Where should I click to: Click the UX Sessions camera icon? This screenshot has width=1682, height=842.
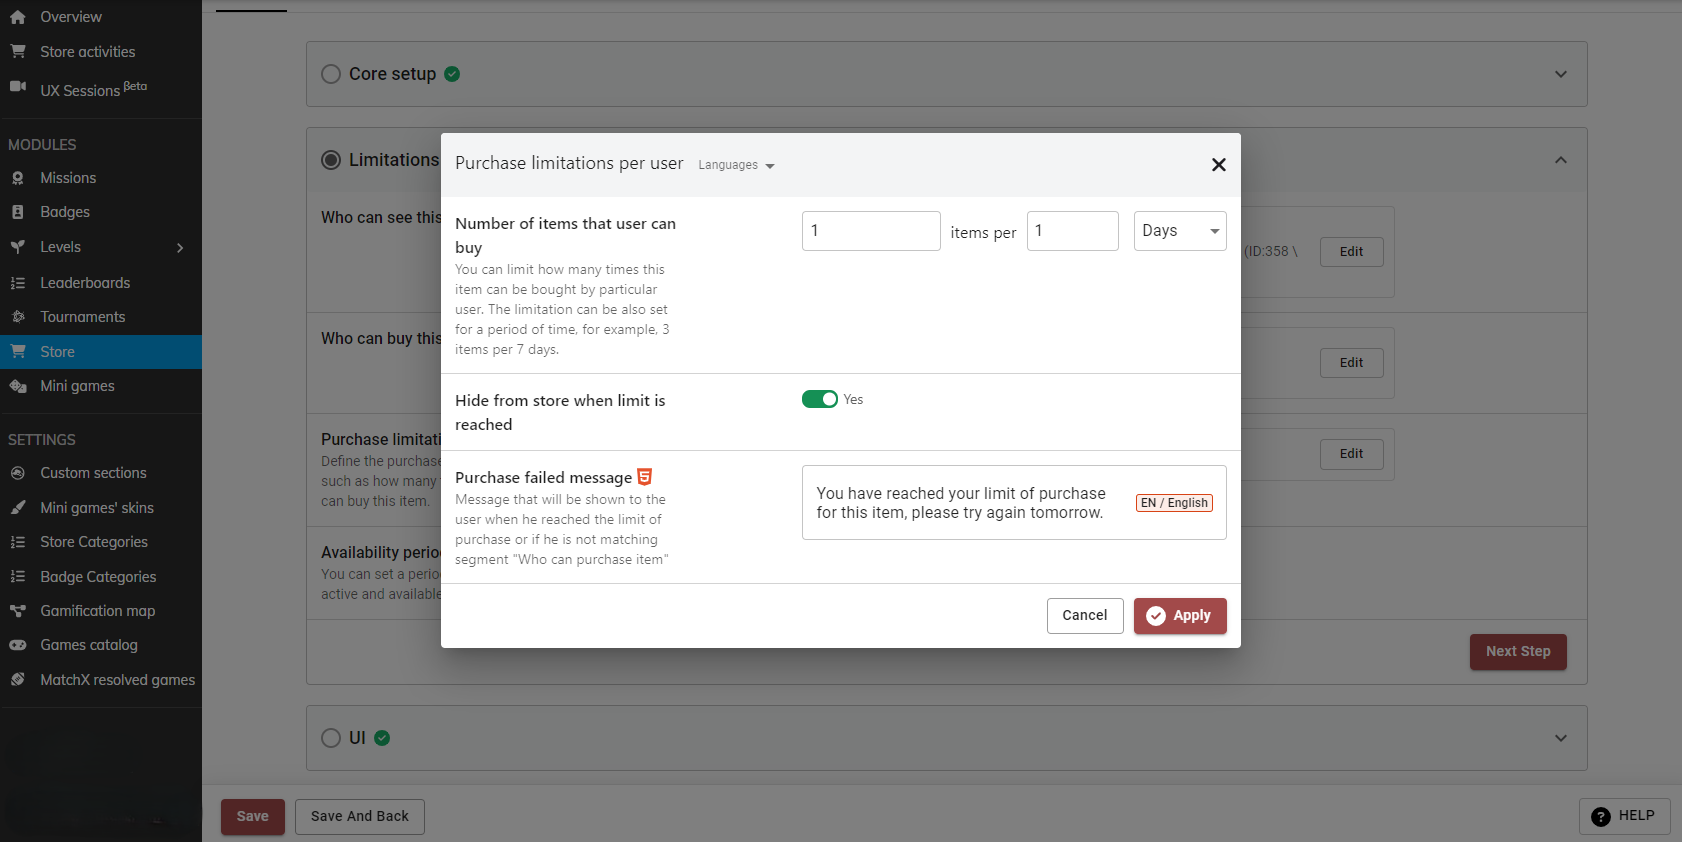pyautogui.click(x=18, y=87)
